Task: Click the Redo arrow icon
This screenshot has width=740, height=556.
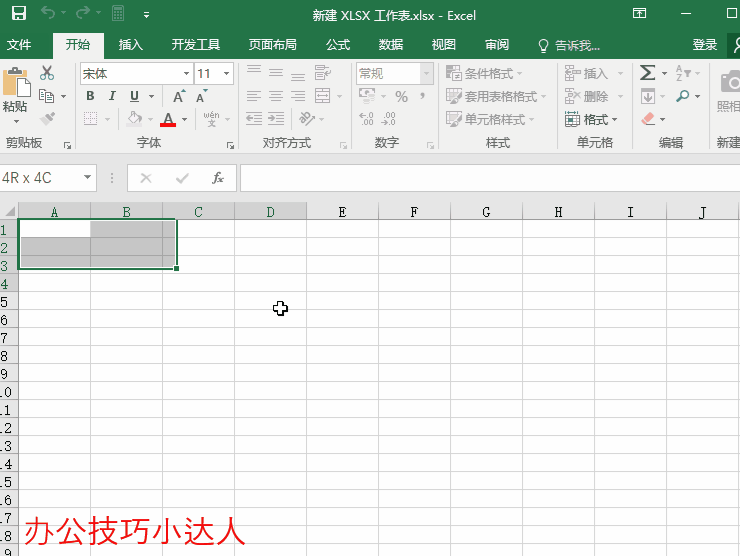Action: (83, 13)
